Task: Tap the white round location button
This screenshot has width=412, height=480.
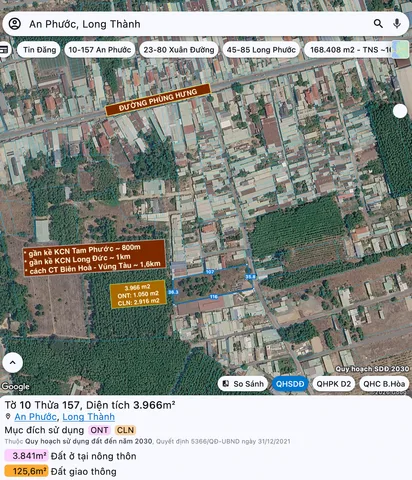Action: tap(400, 111)
